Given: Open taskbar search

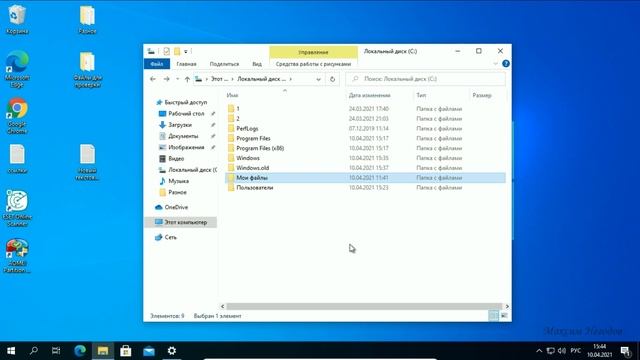Looking at the screenshot, I should tap(34, 351).
